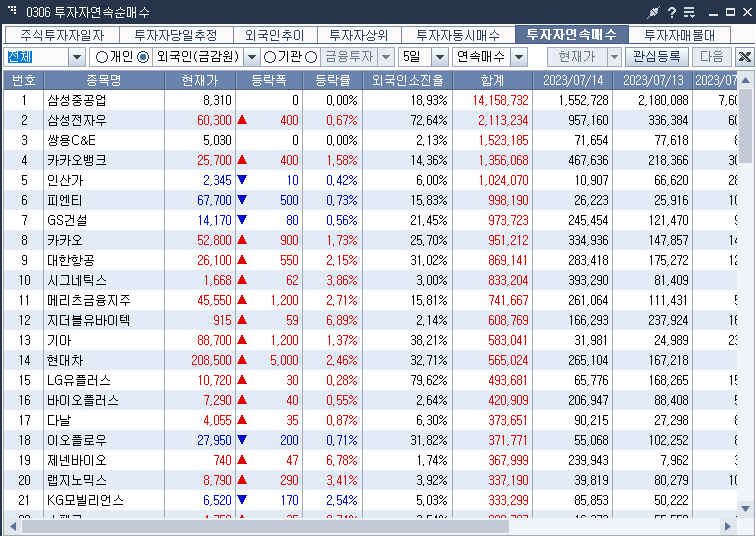This screenshot has width=756, height=536.
Task: Click the 번호 column header
Action: 24,80
